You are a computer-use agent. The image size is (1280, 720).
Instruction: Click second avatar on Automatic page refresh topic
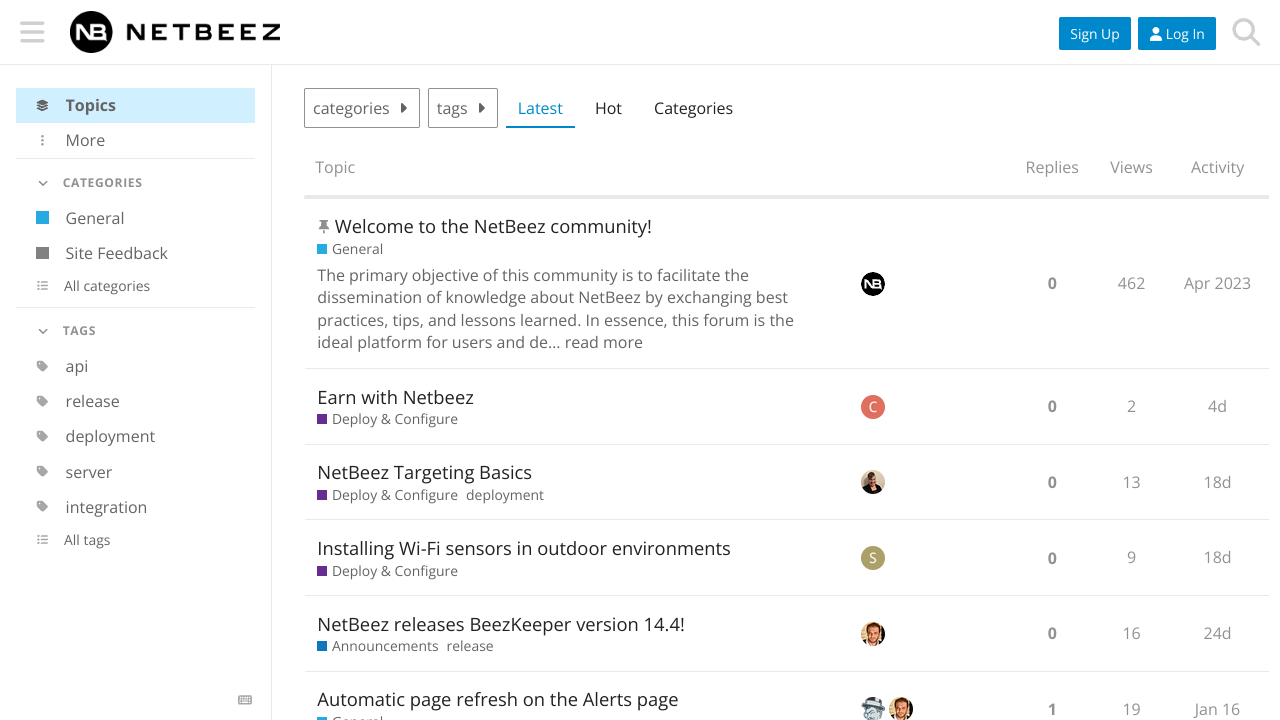pos(901,709)
